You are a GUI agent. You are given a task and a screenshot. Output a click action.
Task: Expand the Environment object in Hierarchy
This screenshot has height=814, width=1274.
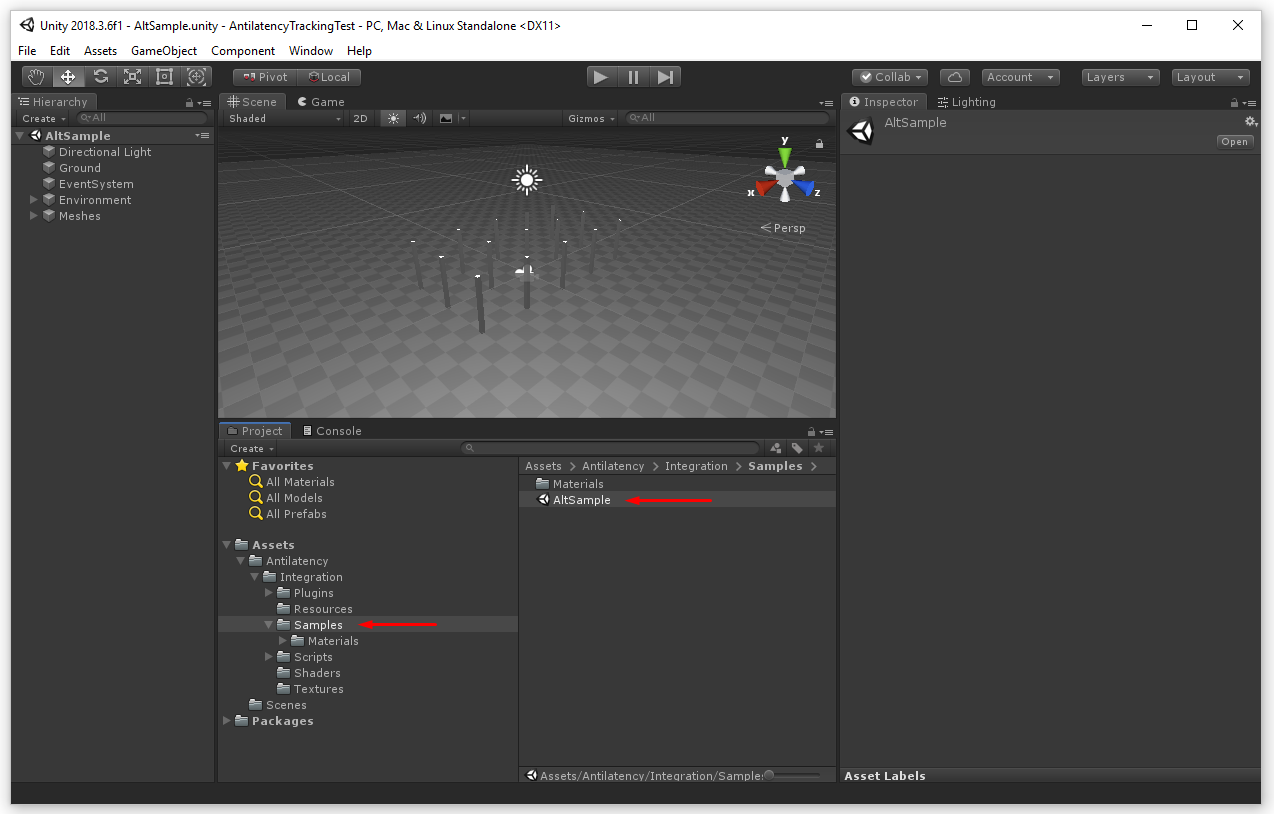pos(34,200)
